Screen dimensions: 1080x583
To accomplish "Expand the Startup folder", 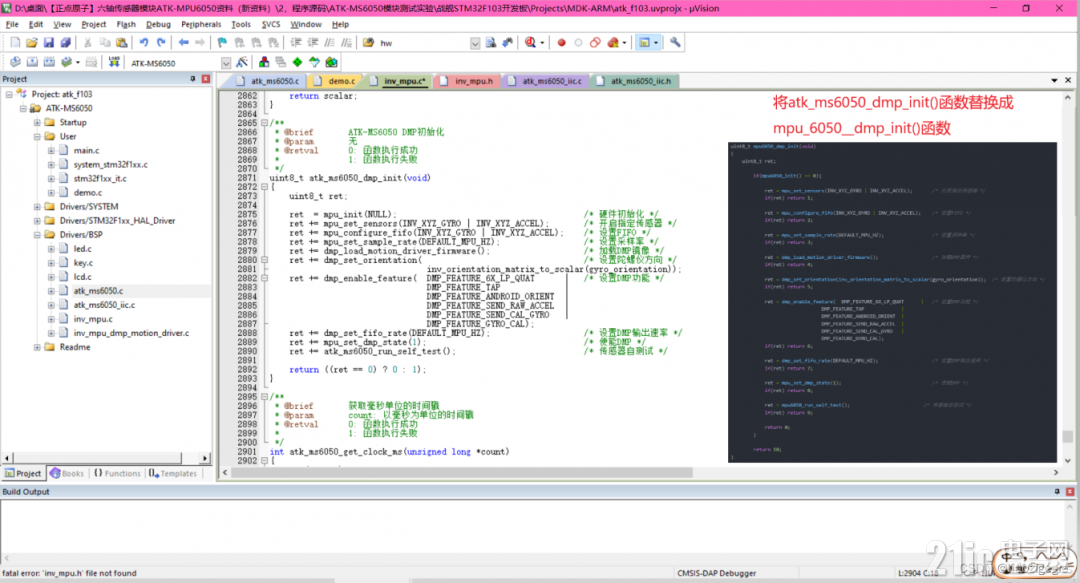I will pos(37,123).
